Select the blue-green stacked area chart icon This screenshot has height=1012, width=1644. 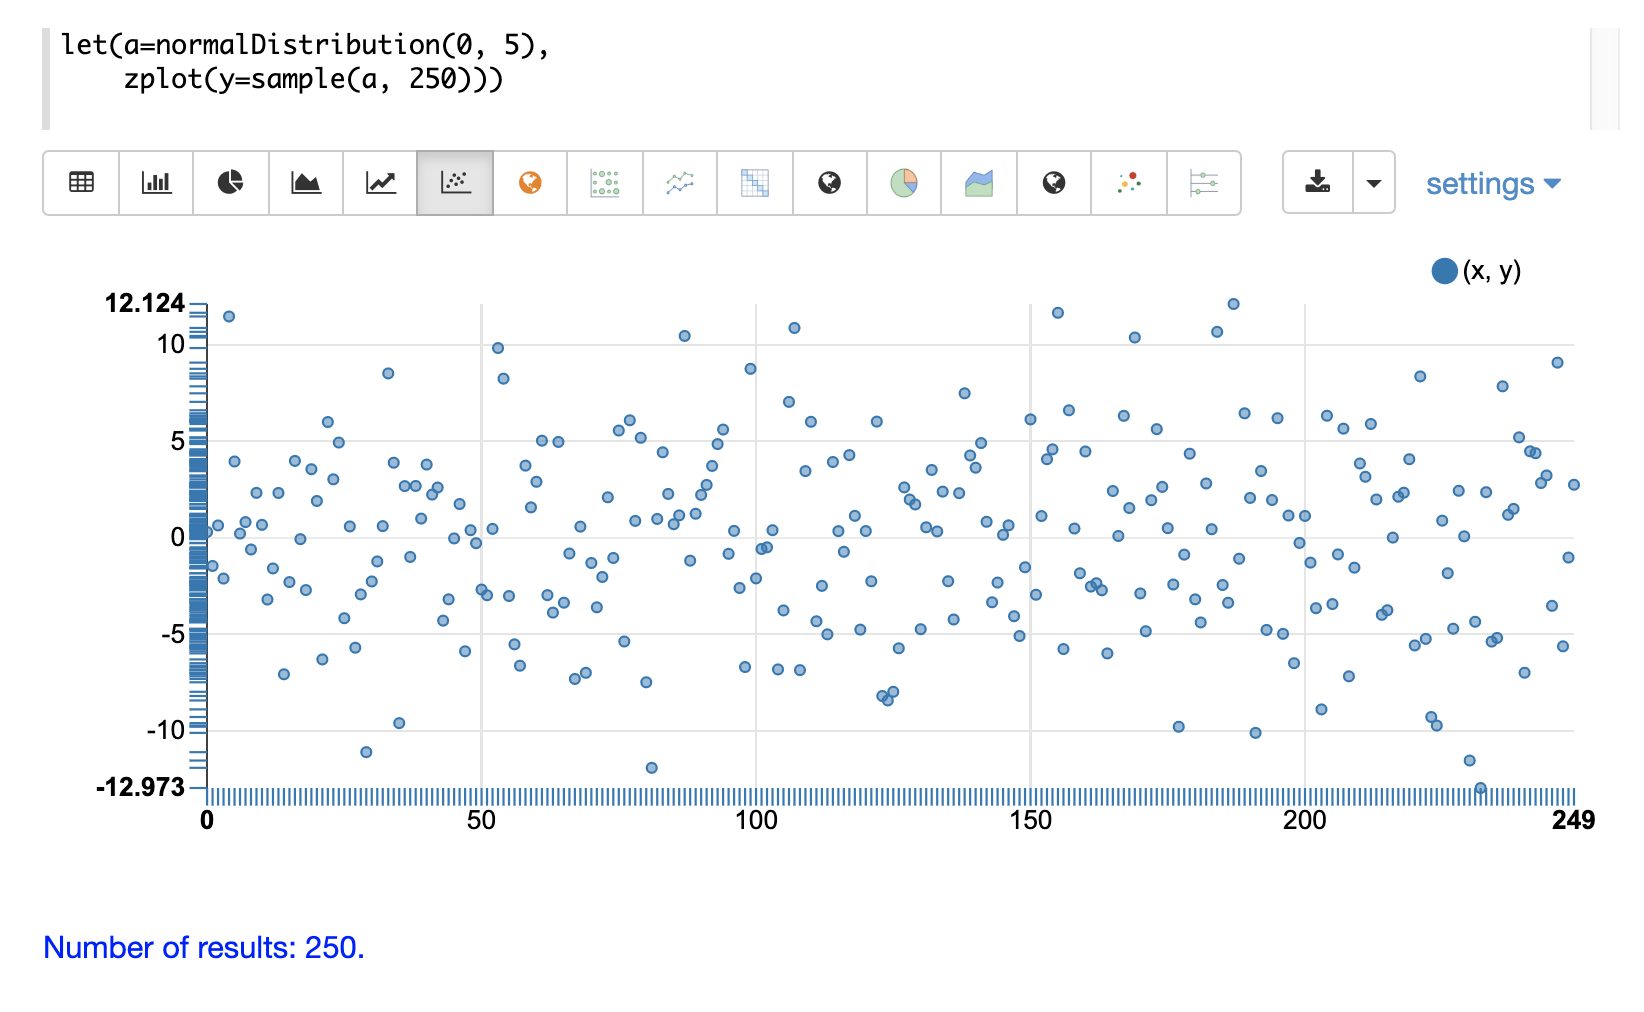click(979, 183)
